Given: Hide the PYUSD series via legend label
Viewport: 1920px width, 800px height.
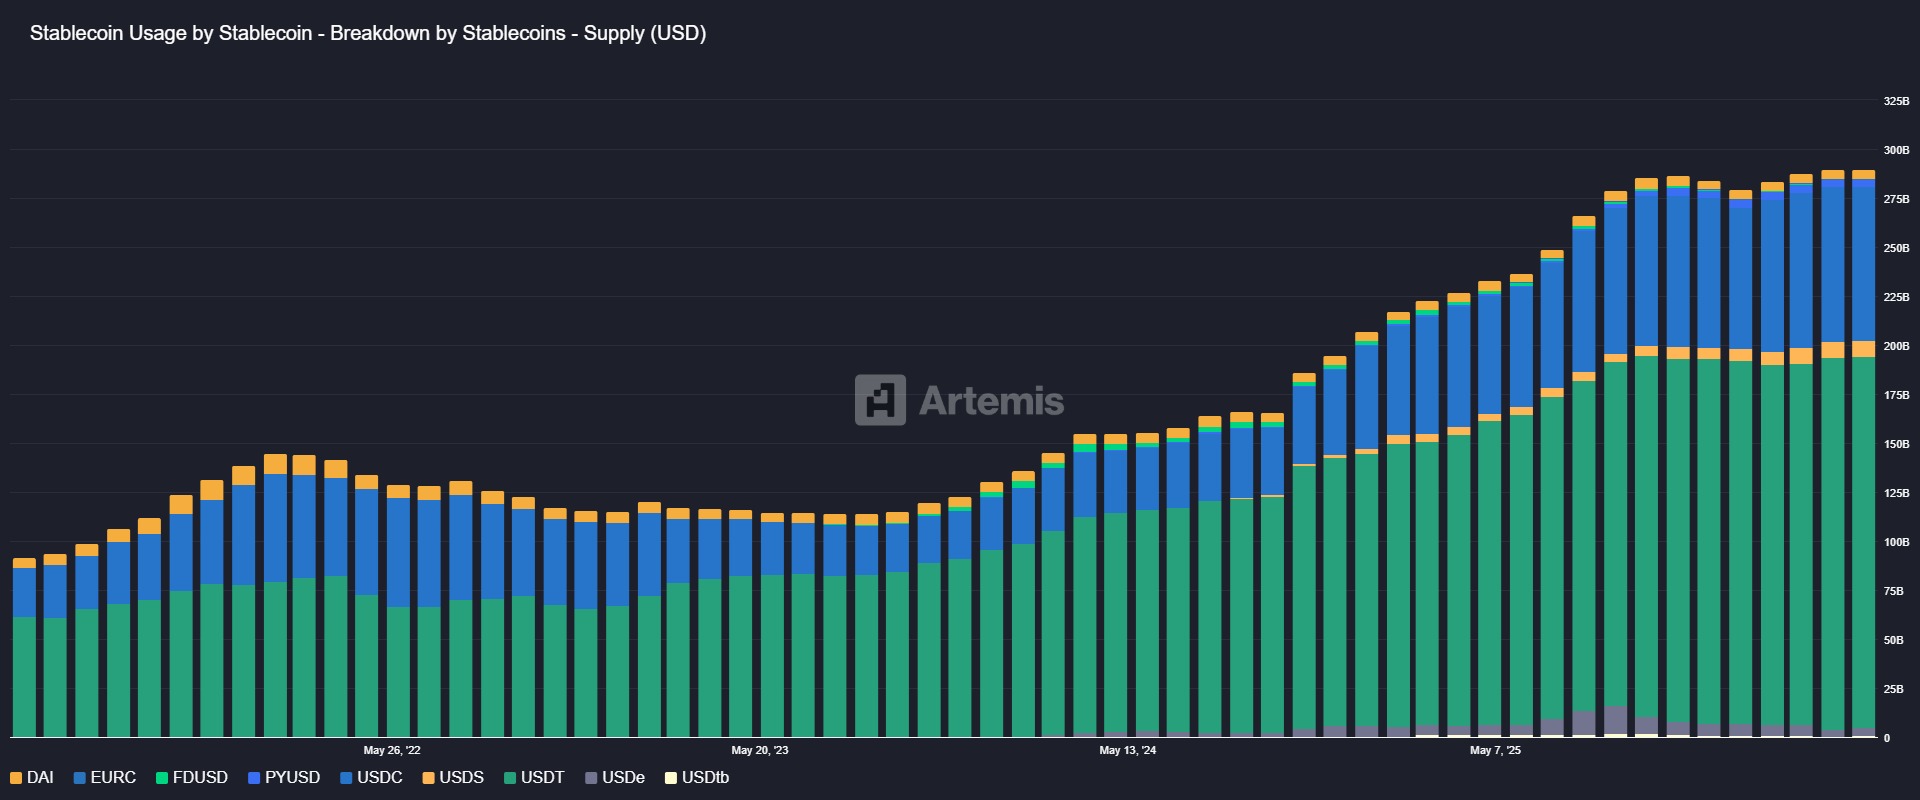Looking at the screenshot, I should (292, 778).
